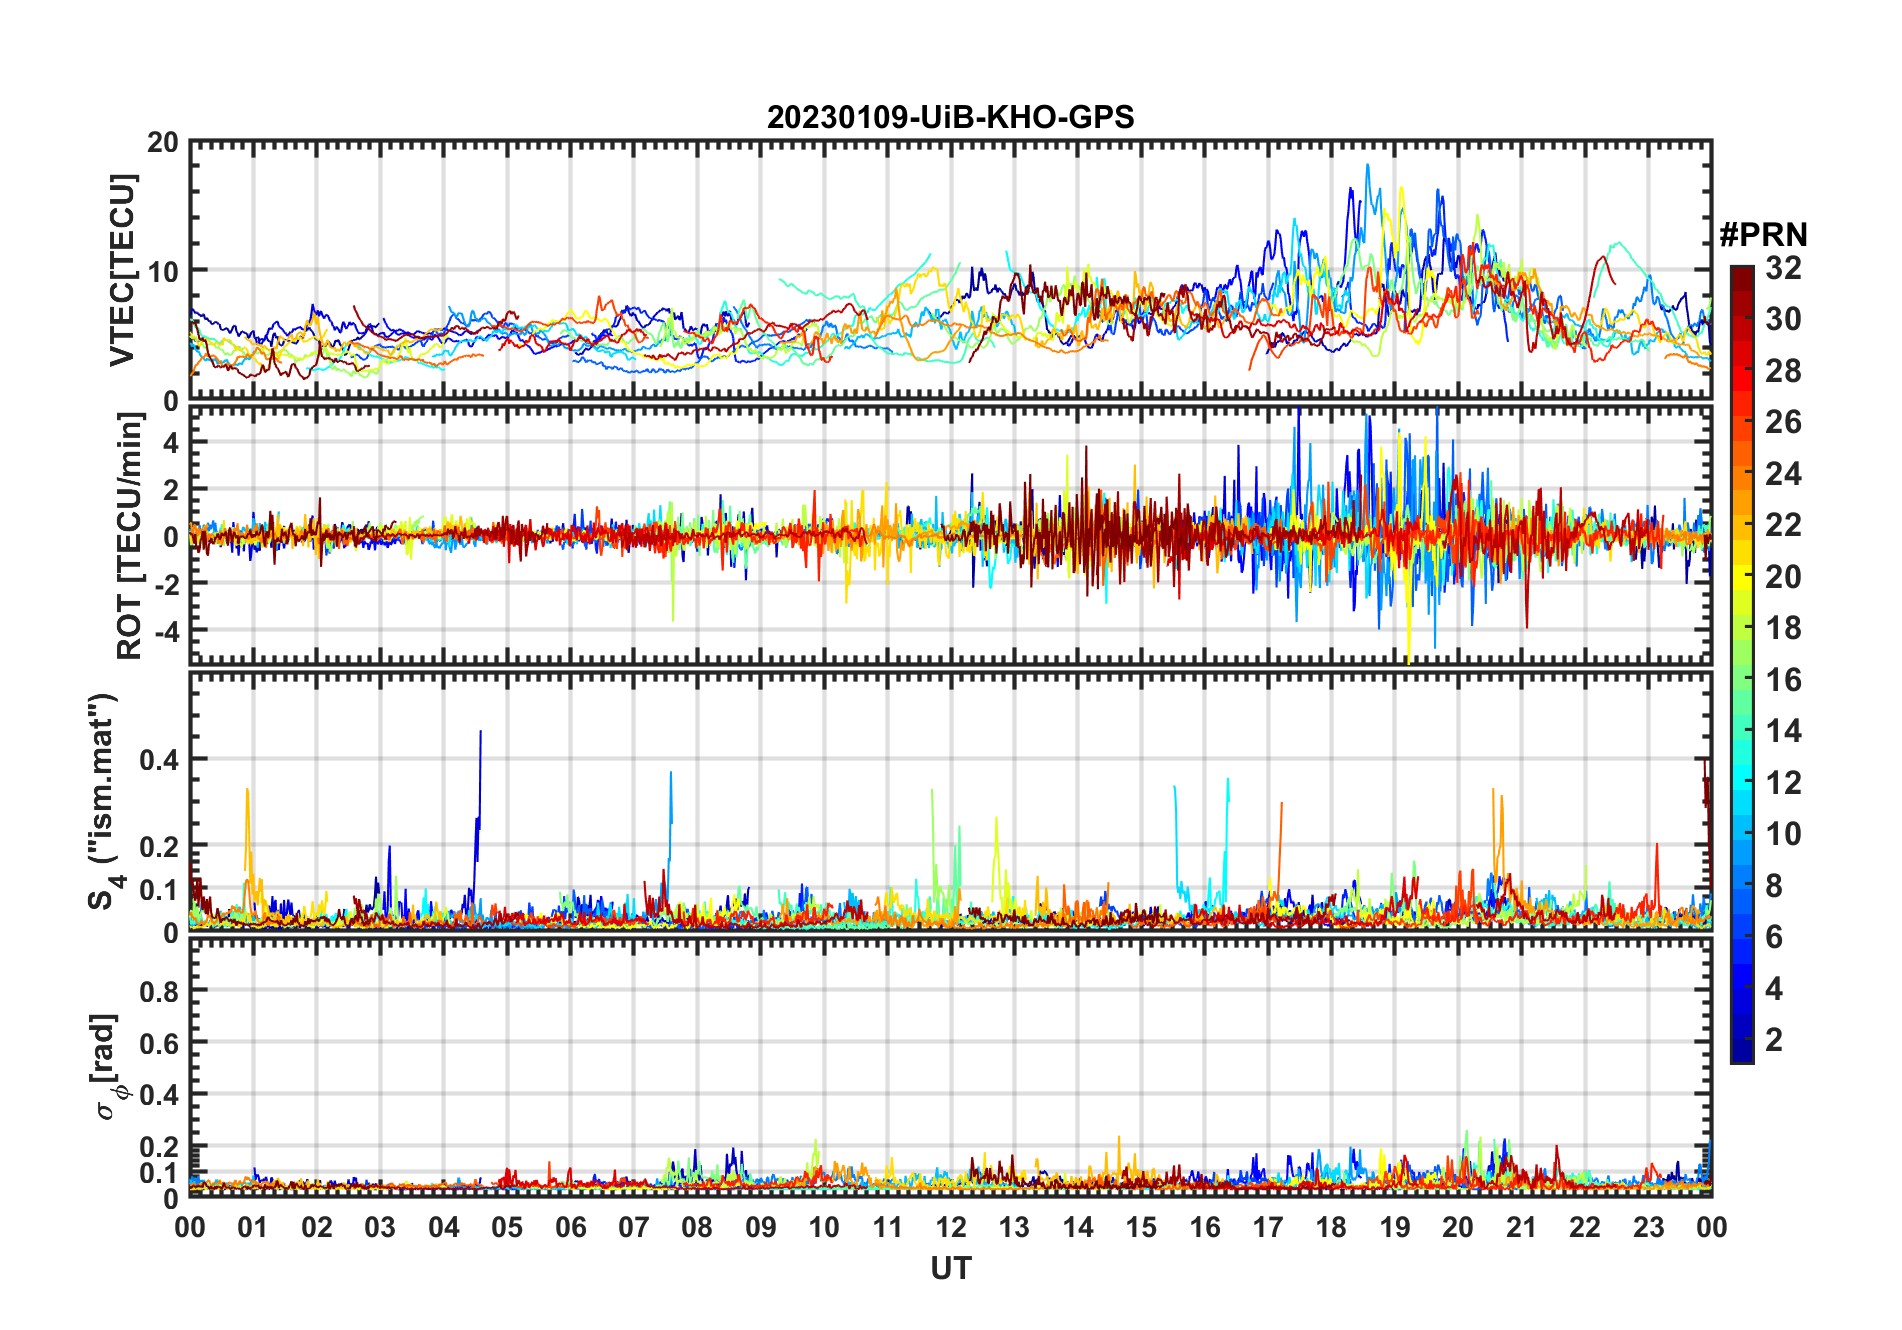1902x1330 pixels.
Task: Click colorbar tick label 30
Action: [1783, 318]
